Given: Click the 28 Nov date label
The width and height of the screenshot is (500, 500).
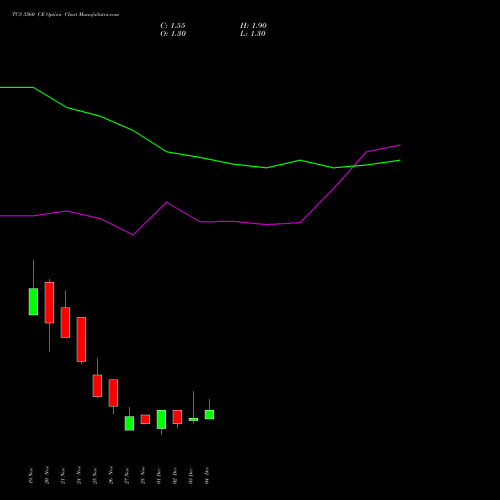Looking at the screenshot, I should (143, 476).
